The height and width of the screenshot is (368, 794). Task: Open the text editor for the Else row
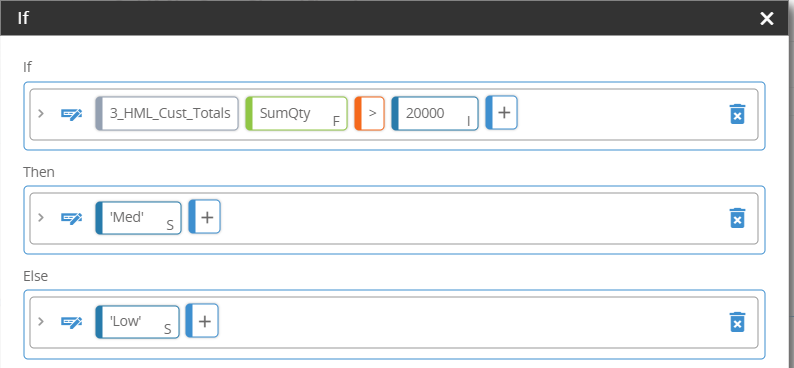[x=71, y=321]
